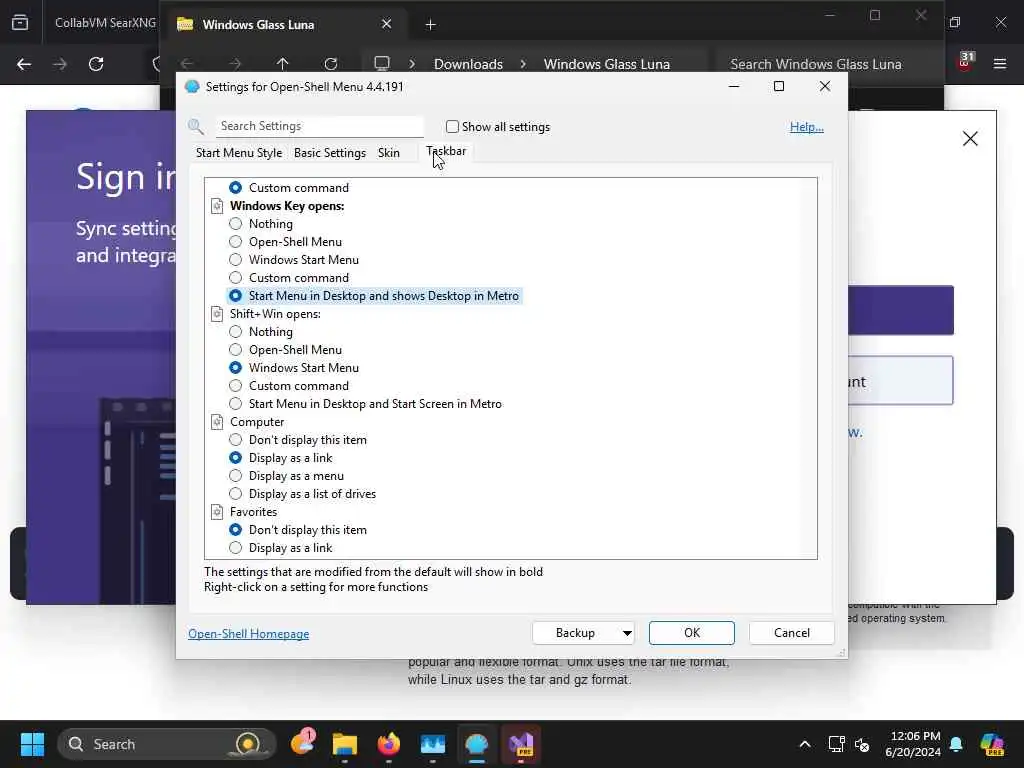The height and width of the screenshot is (768, 1024).
Task: Click the notification bell in system tray
Action: pyautogui.click(x=956, y=744)
